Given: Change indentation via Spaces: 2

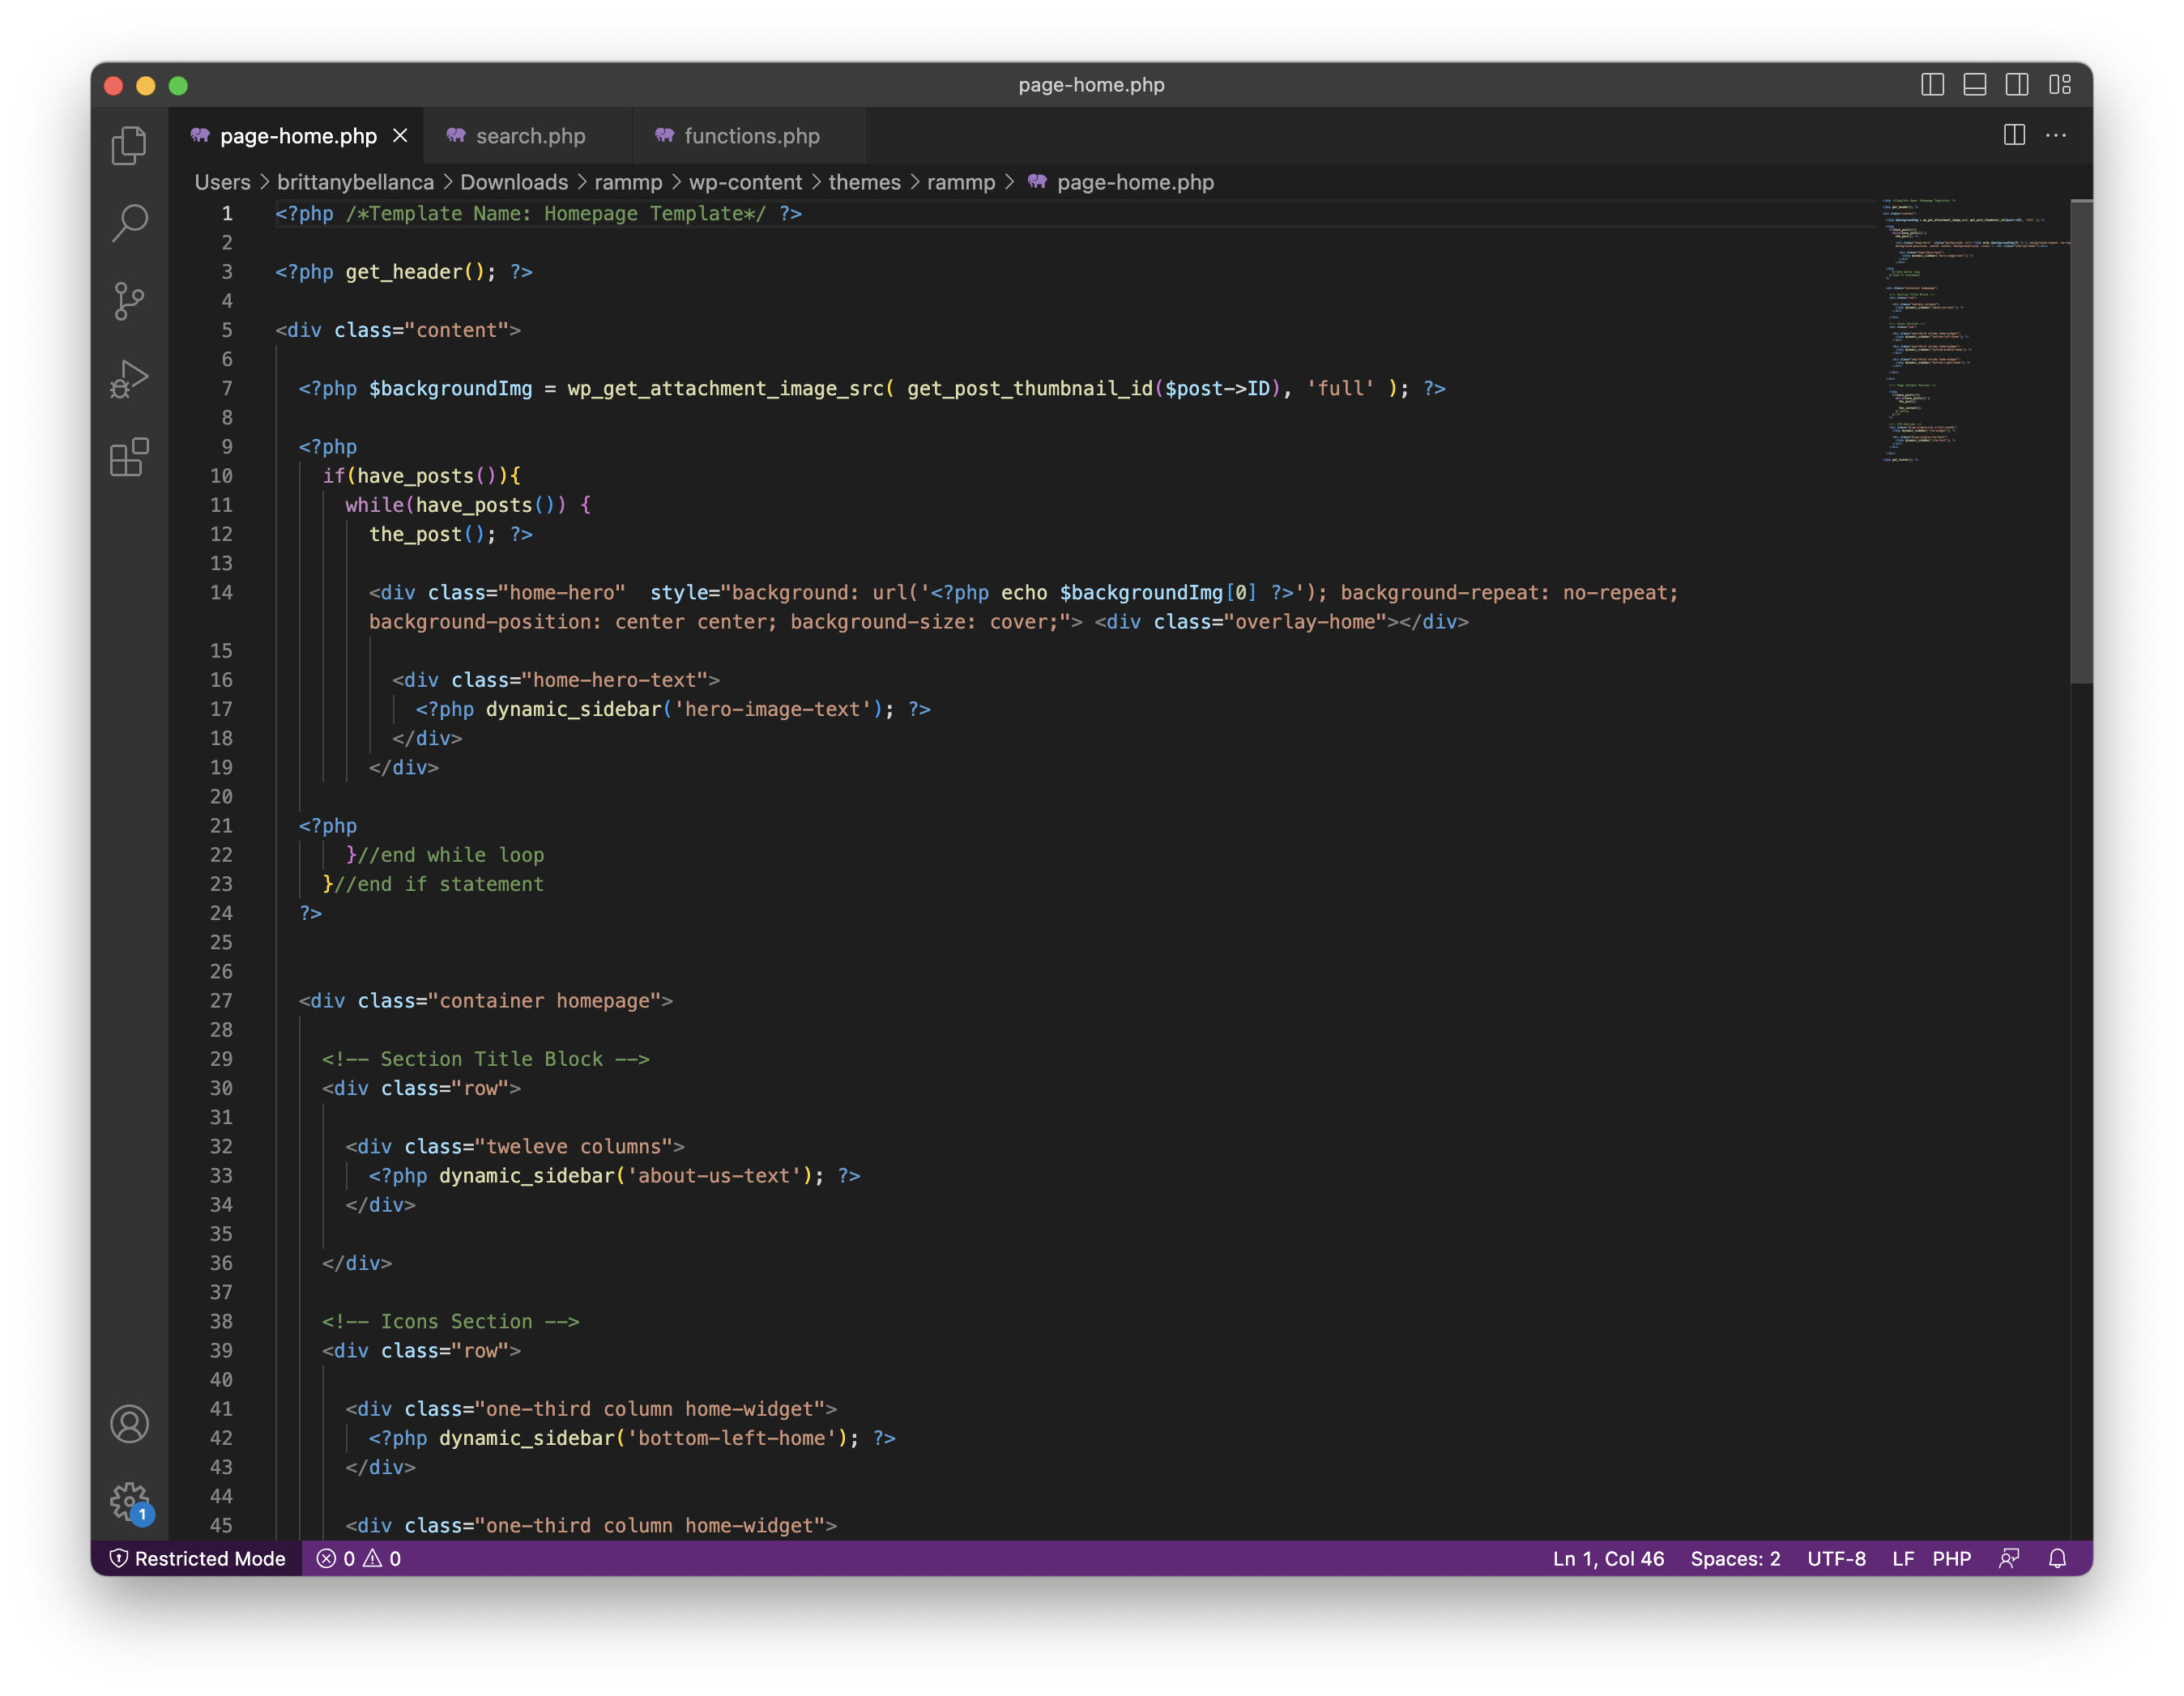Looking at the screenshot, I should [1735, 1558].
